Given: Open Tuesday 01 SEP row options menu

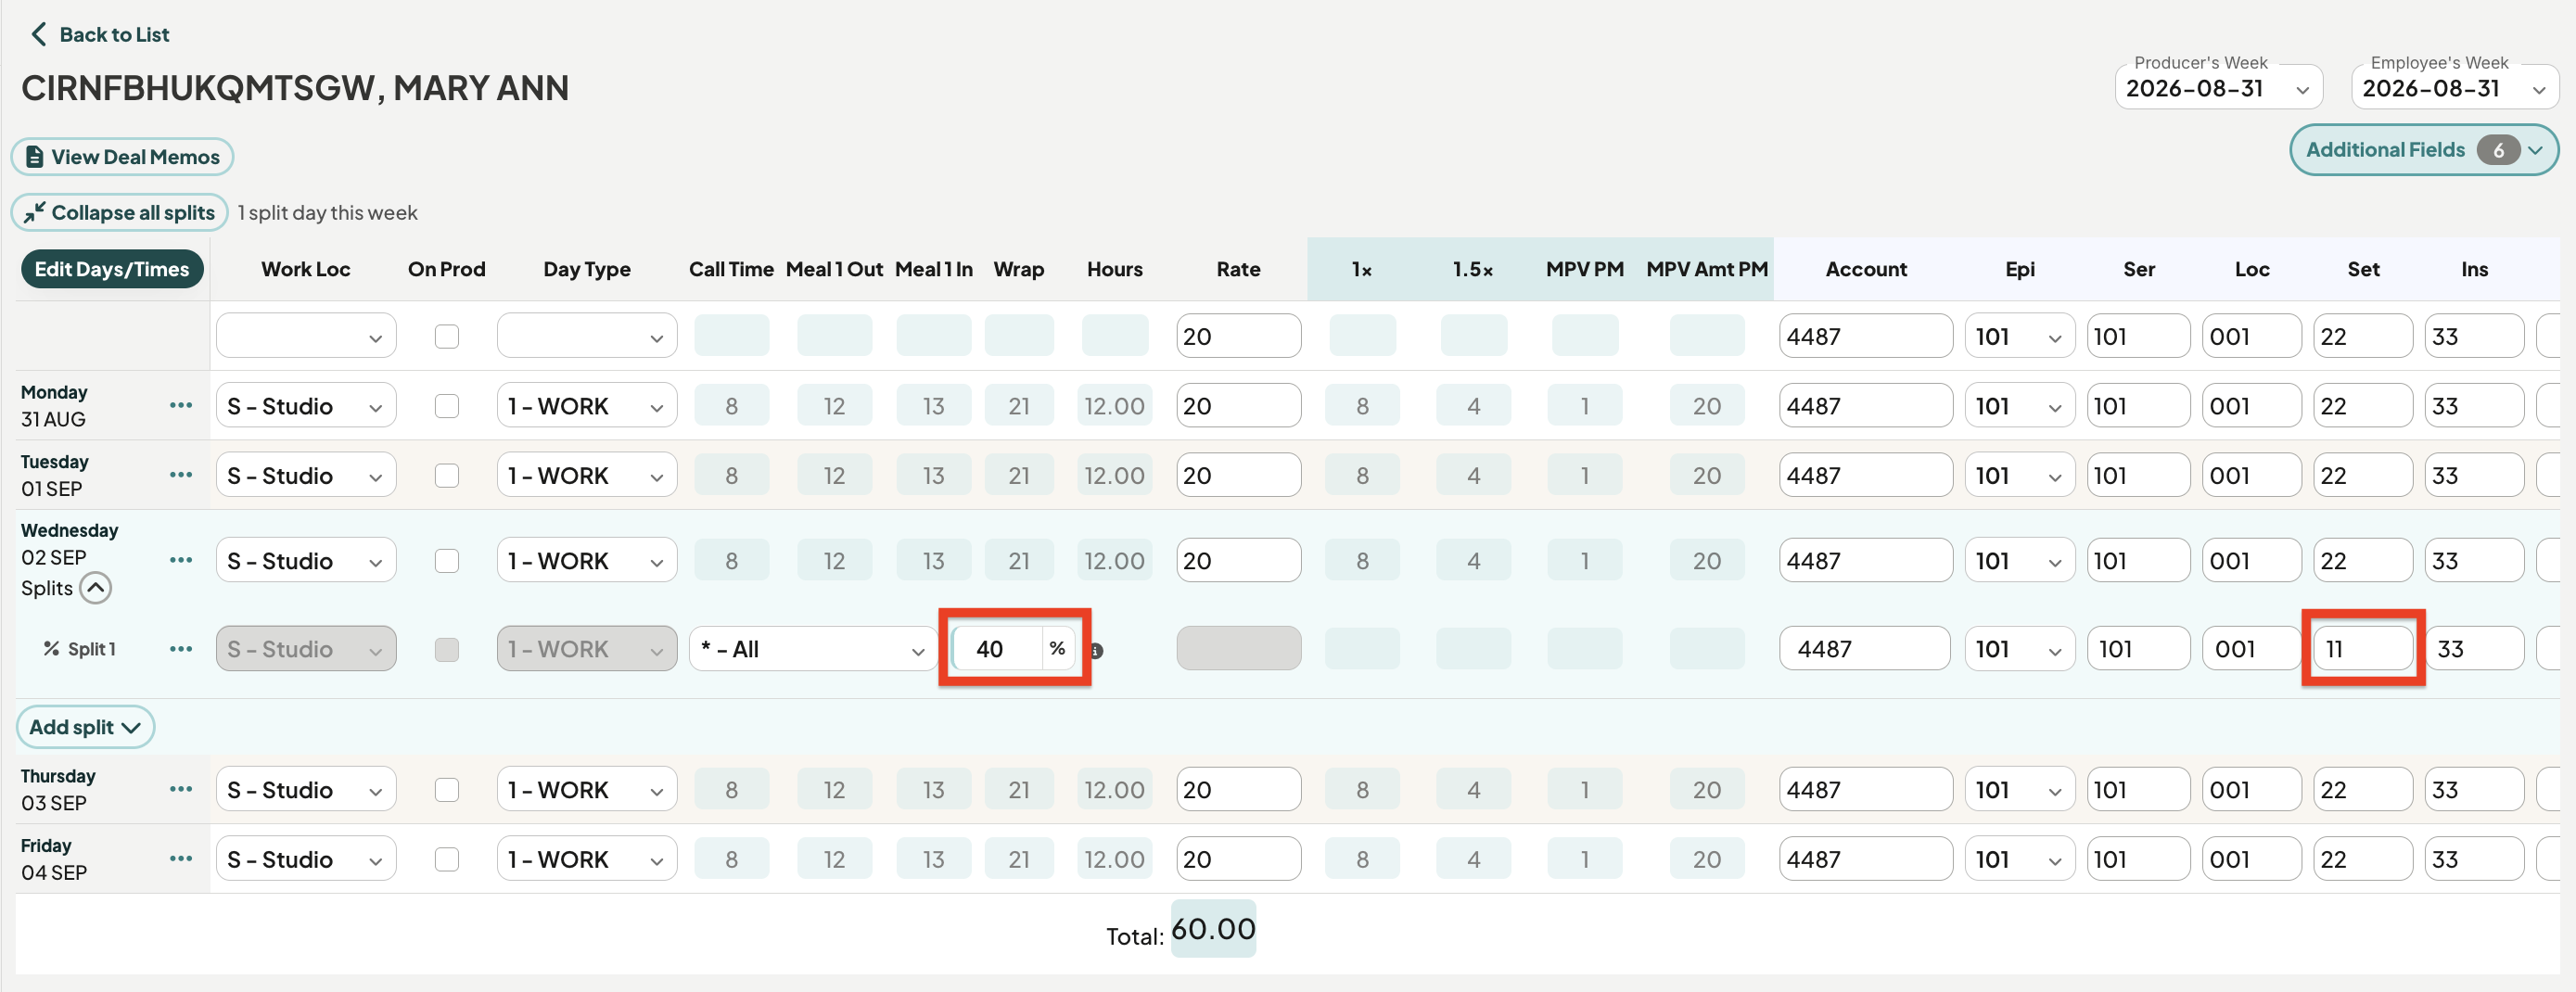Looking at the screenshot, I should (181, 475).
